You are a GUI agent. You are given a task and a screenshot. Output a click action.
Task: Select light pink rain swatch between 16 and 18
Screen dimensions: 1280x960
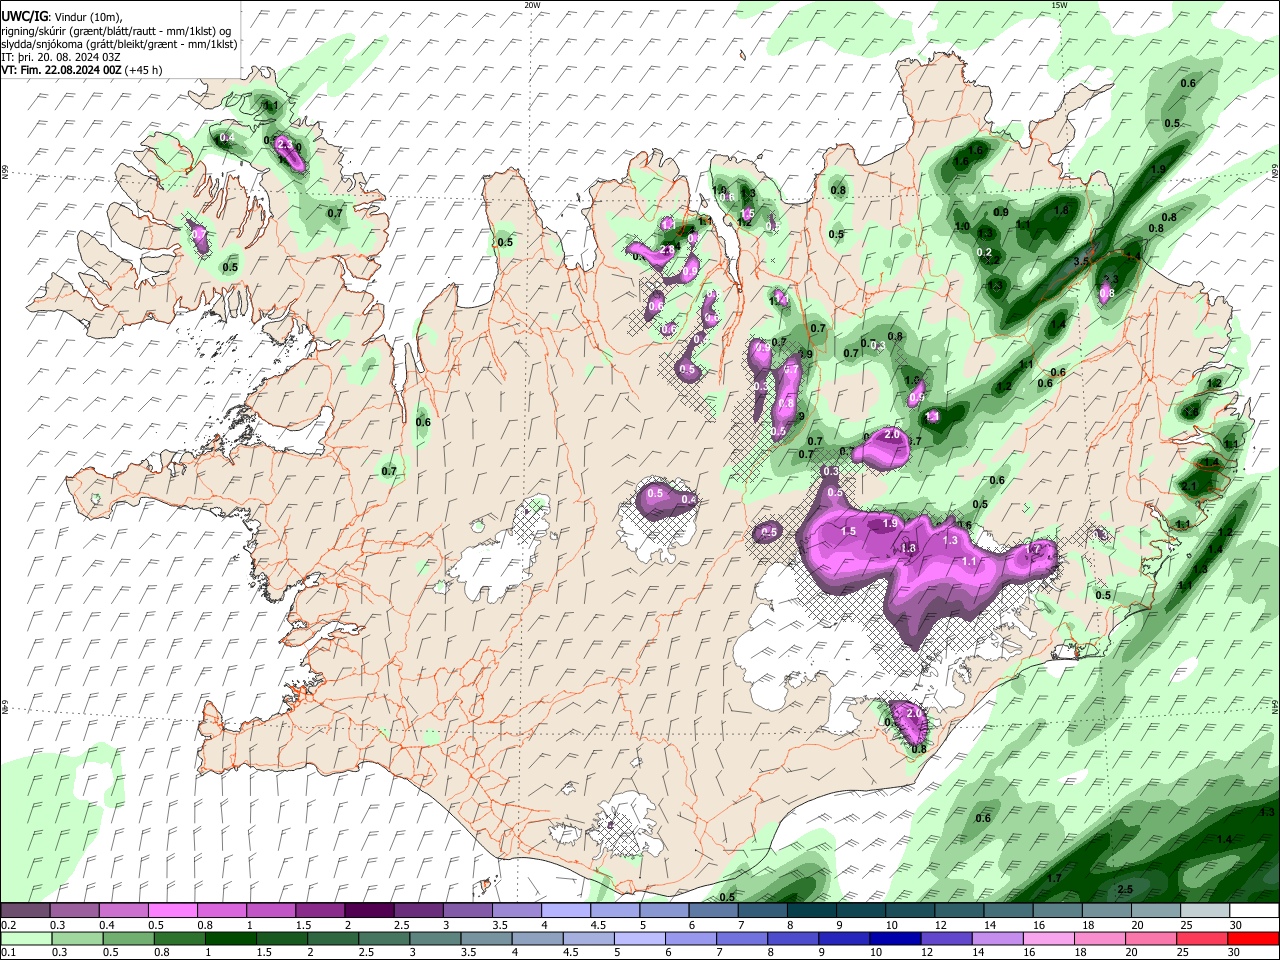point(1049,939)
